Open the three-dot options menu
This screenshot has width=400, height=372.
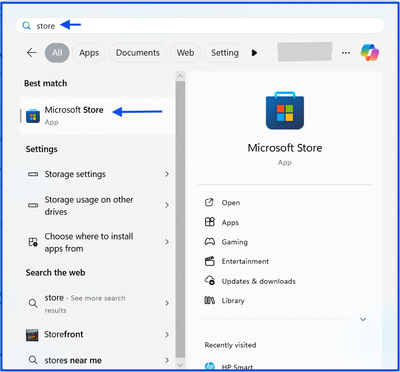point(346,53)
